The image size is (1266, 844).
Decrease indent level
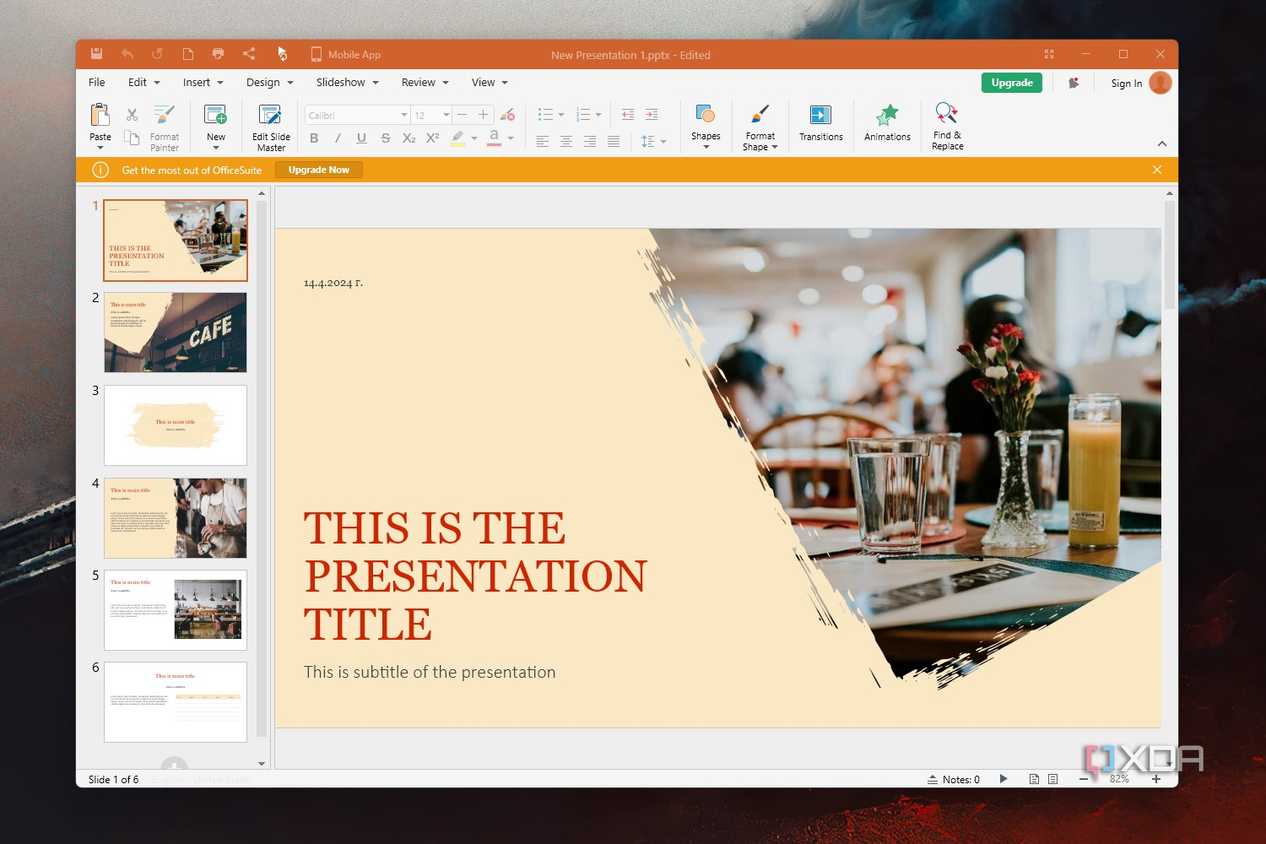click(x=628, y=115)
